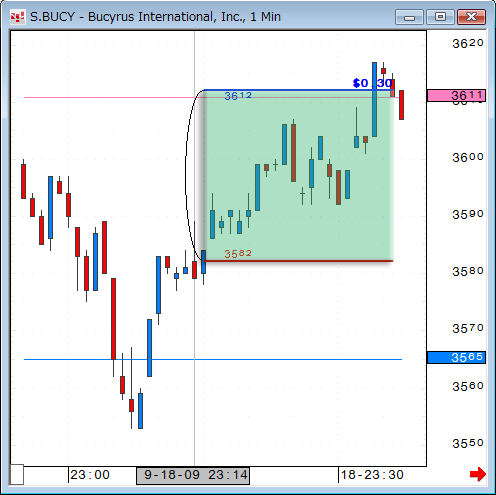Click the red arrow at bottom right

478,474
